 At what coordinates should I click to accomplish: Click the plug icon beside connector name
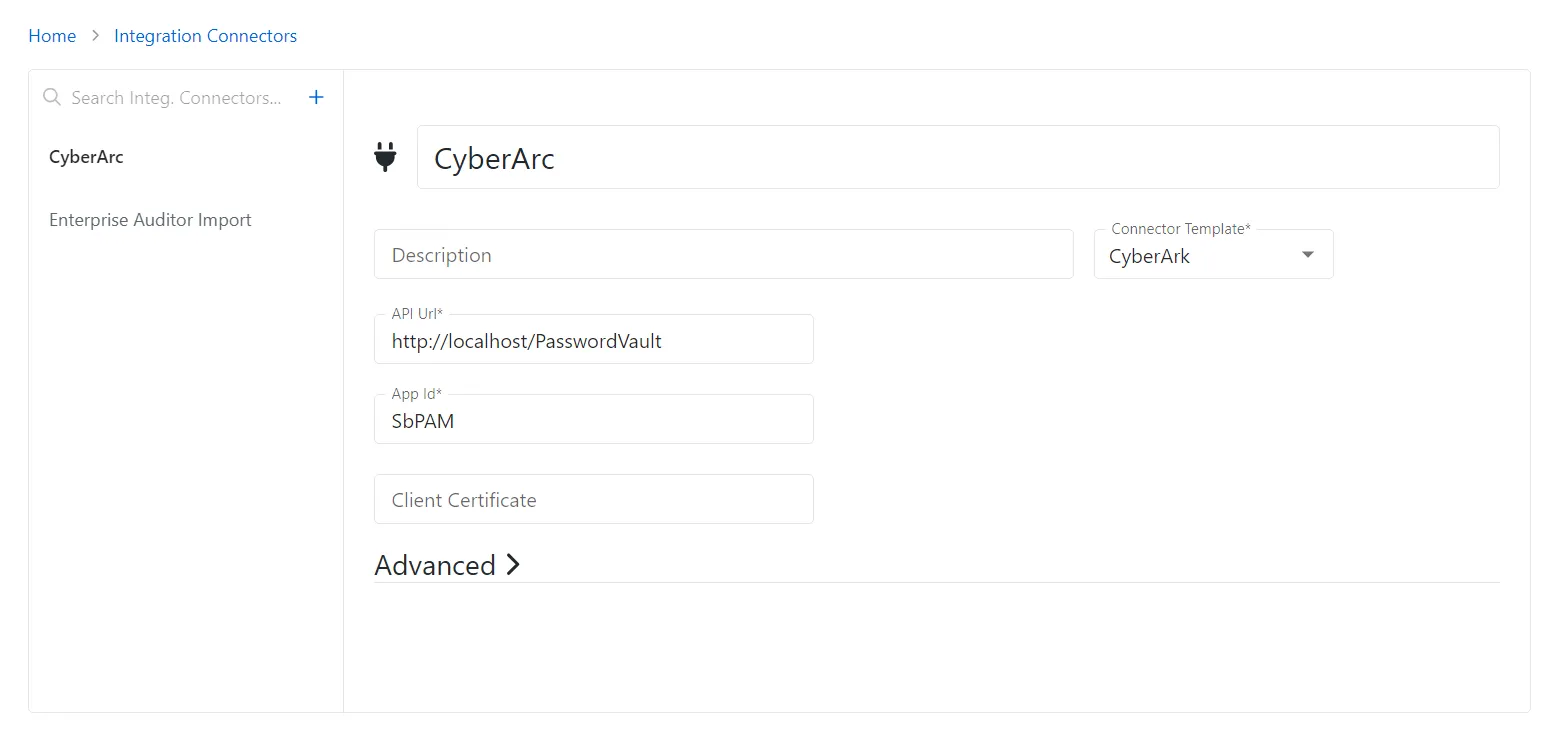pos(385,157)
